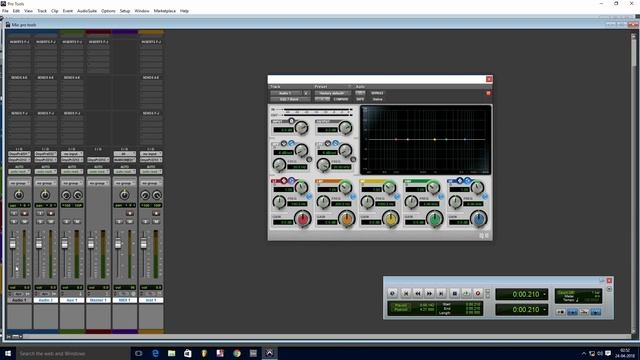Click Go to End button in transport
The height and width of the screenshot is (360, 640).
[x=441, y=293]
